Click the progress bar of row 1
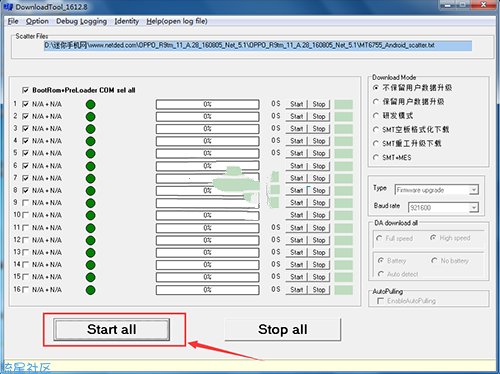 coord(207,104)
